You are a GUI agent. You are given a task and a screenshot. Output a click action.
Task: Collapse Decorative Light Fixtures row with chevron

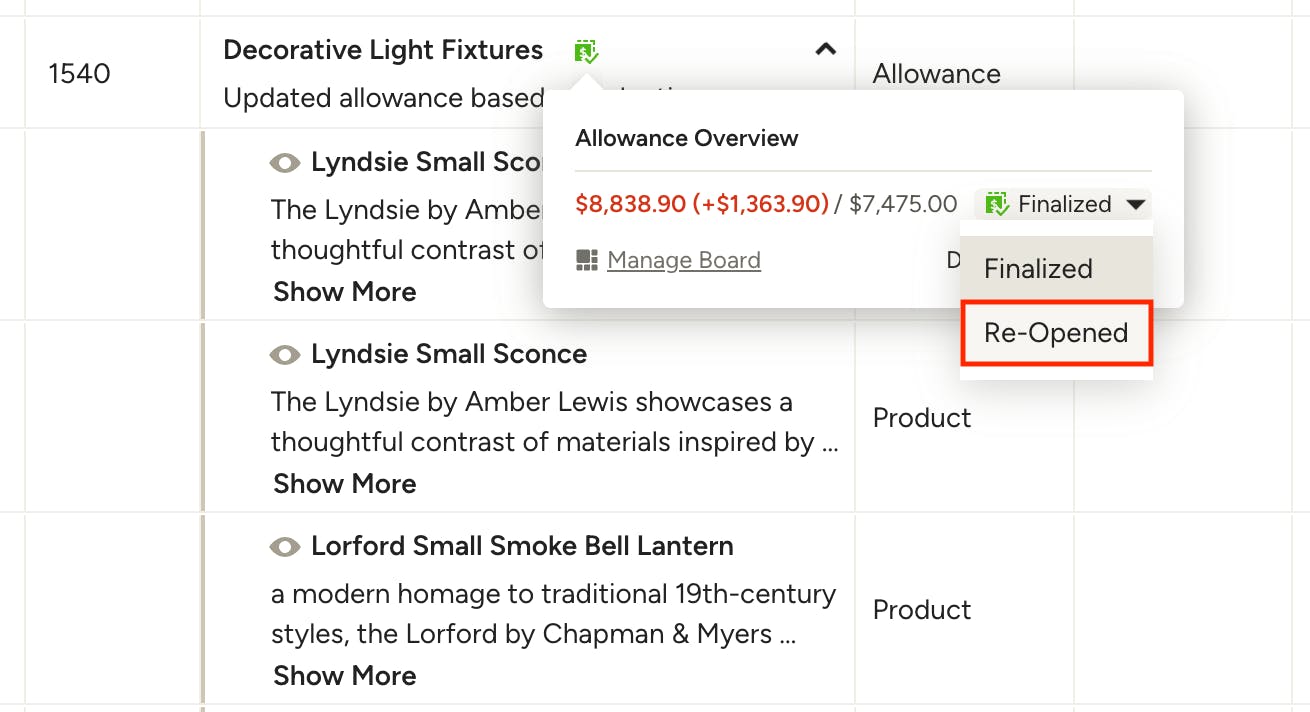(825, 48)
